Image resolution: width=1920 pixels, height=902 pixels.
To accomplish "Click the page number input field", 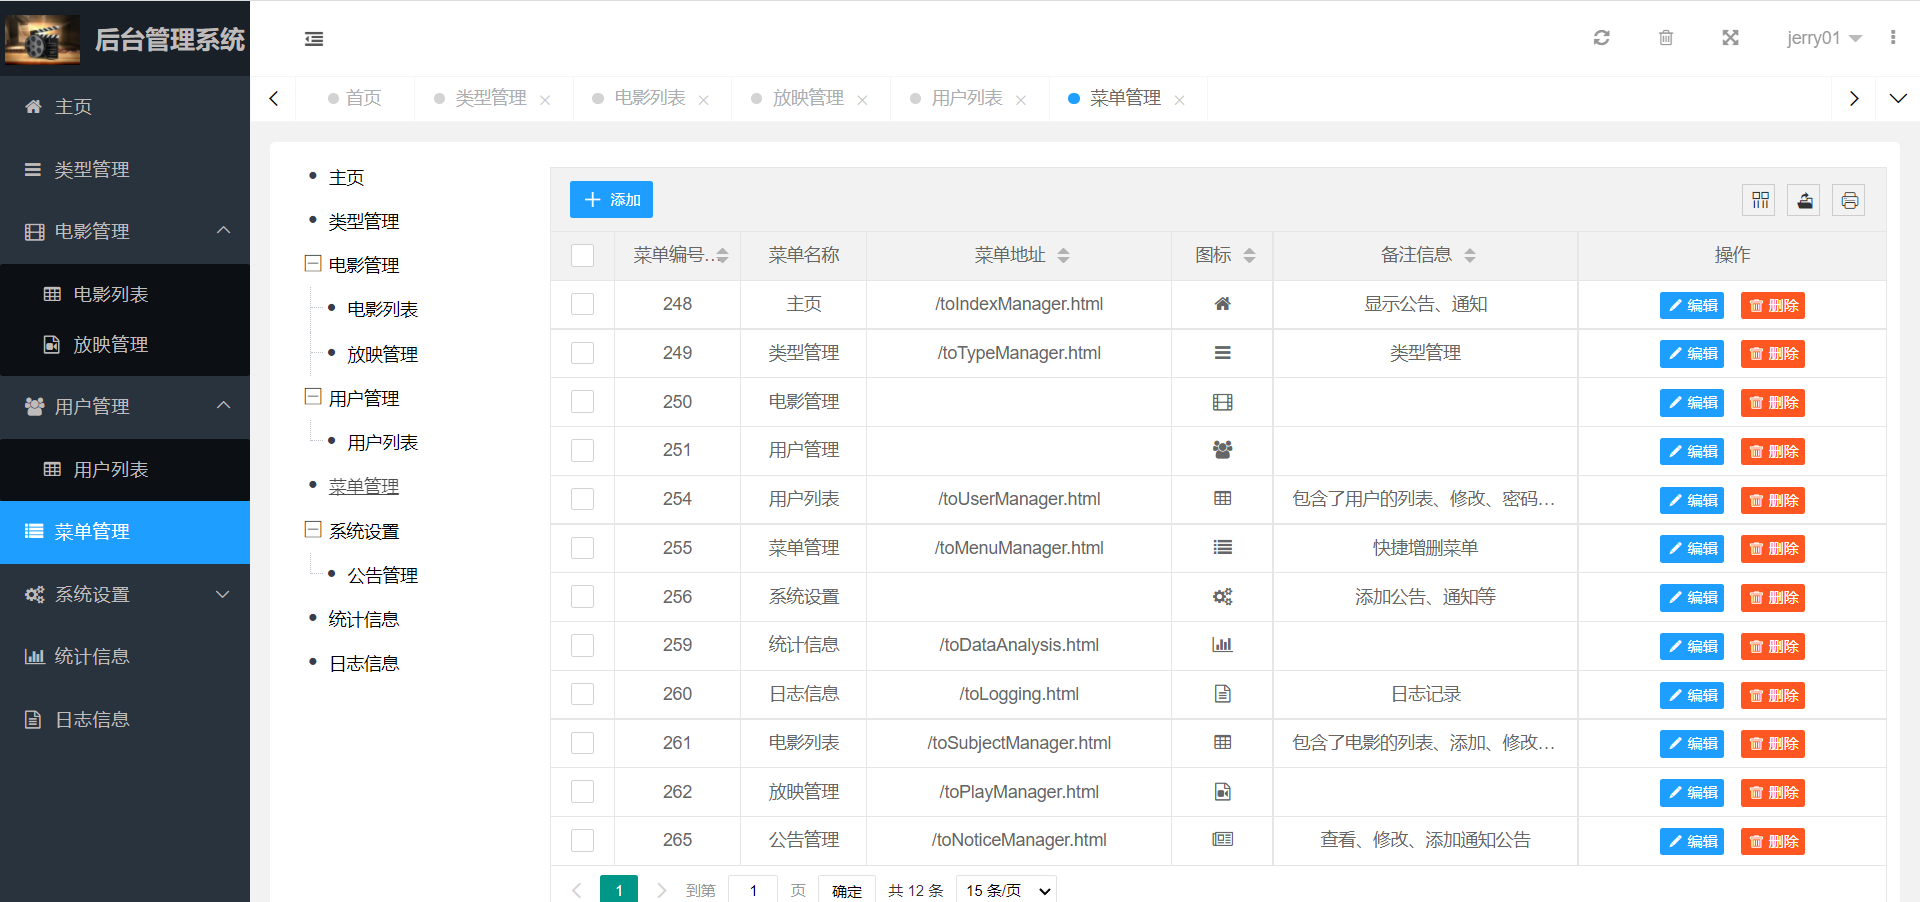I will (x=753, y=890).
